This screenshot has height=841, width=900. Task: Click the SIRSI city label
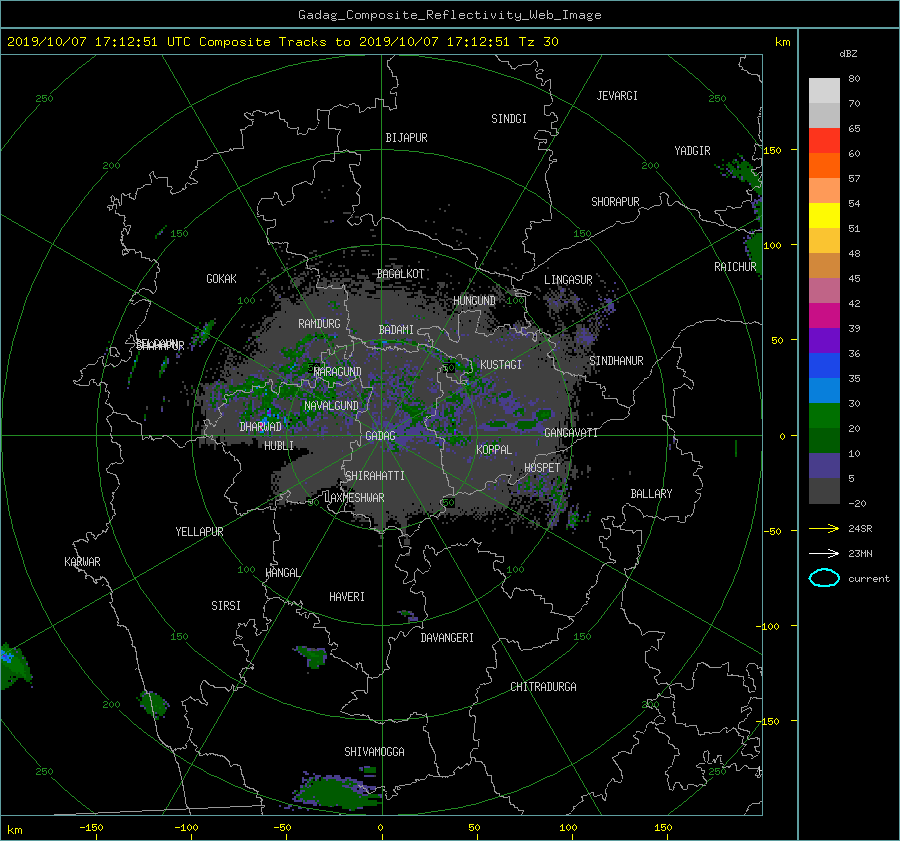[x=226, y=606]
